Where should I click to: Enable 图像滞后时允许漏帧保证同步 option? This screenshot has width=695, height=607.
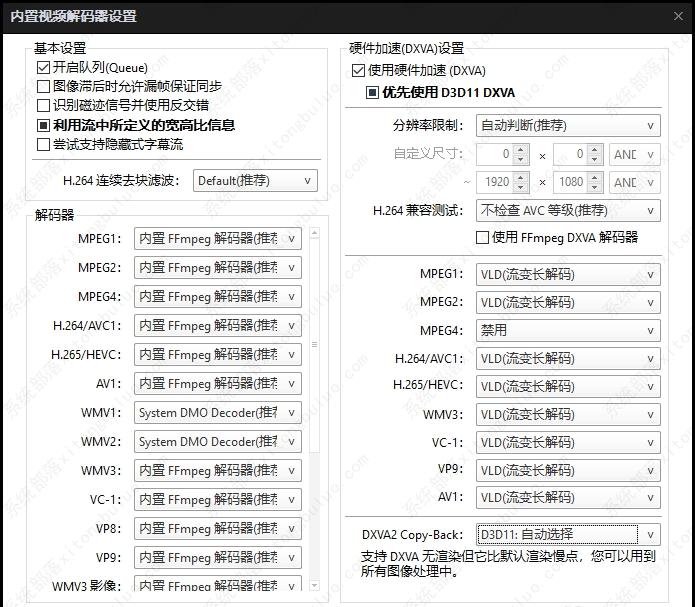click(x=44, y=86)
